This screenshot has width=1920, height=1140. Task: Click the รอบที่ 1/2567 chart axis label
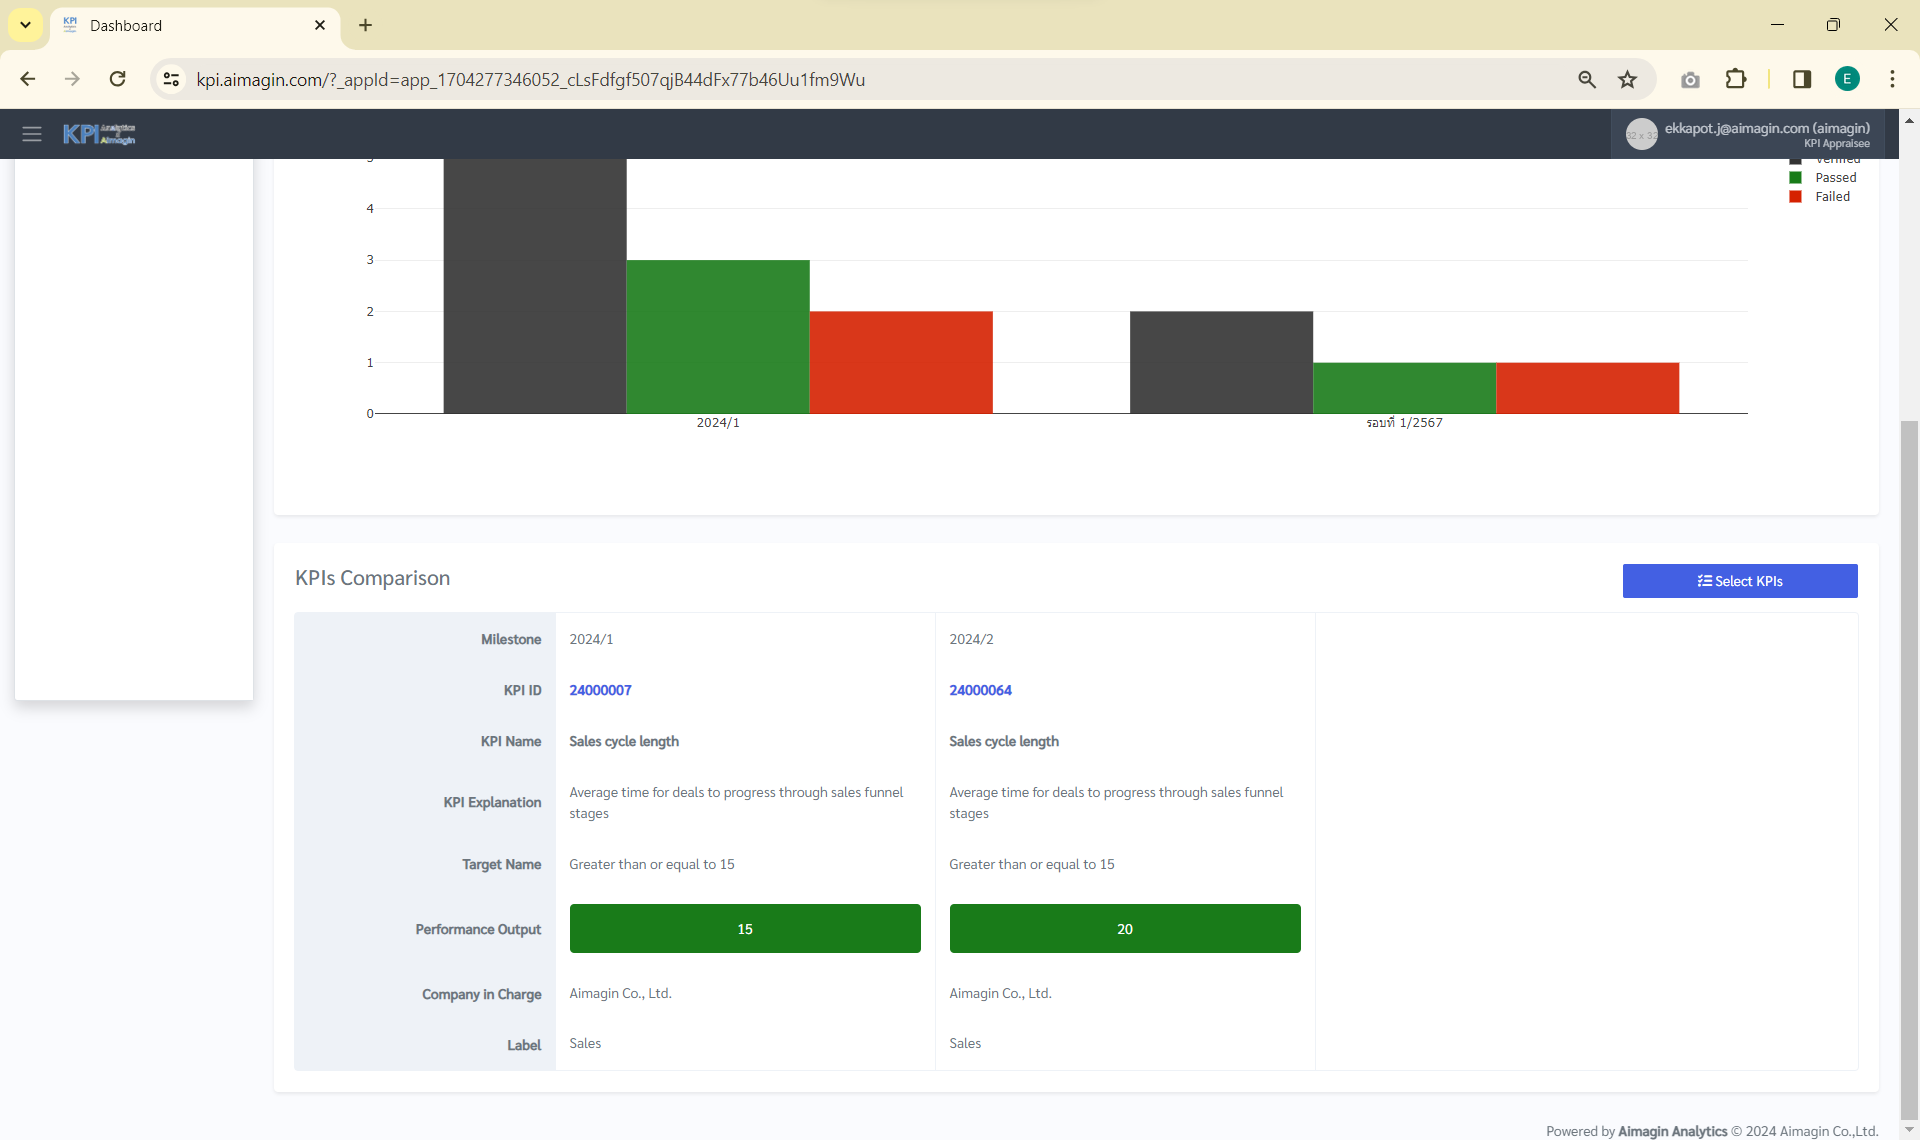(1404, 423)
